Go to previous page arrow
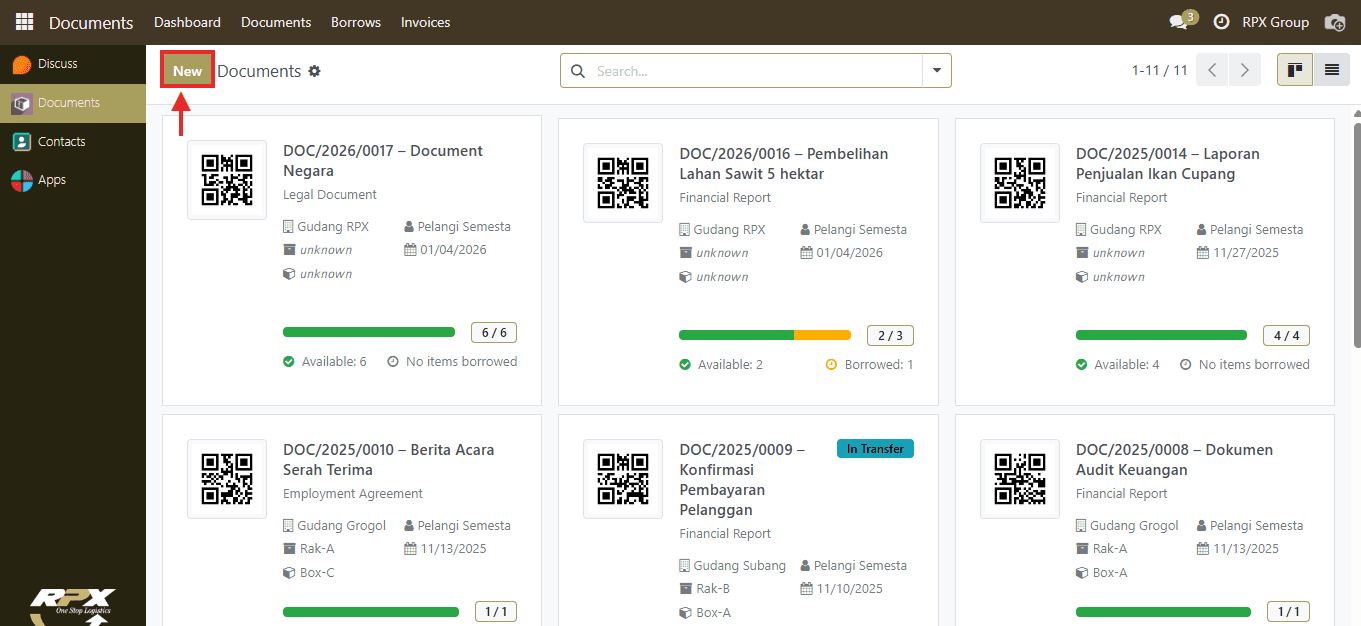This screenshot has width=1361, height=626. tap(1212, 70)
